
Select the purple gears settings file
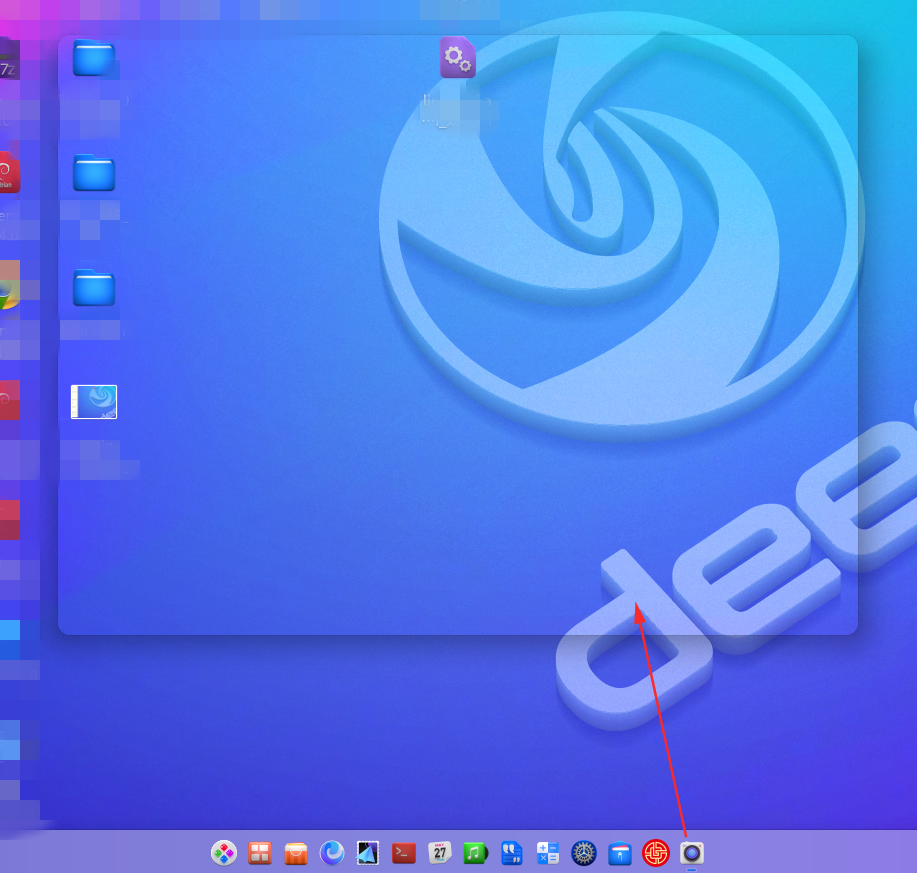tap(458, 57)
